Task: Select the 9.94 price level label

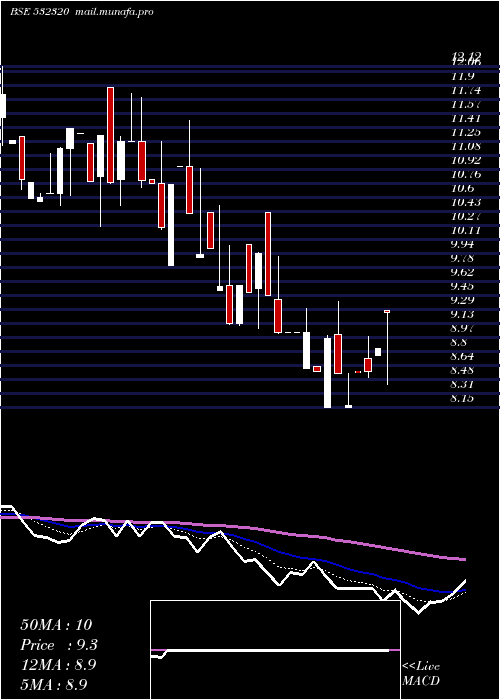Action: (x=464, y=245)
